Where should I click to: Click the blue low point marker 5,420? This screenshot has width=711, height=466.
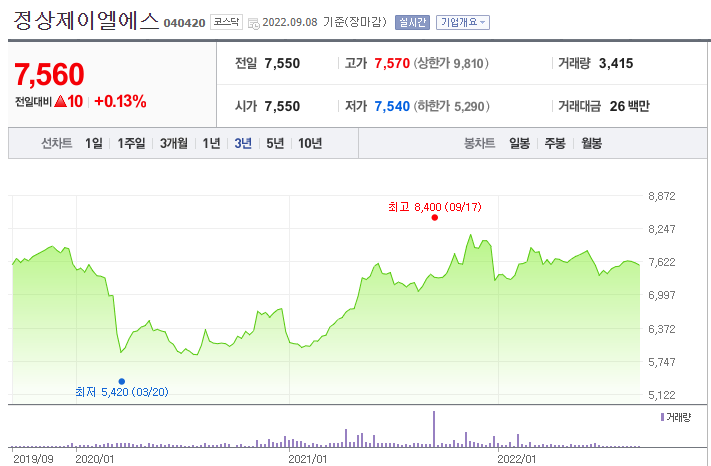click(x=122, y=381)
